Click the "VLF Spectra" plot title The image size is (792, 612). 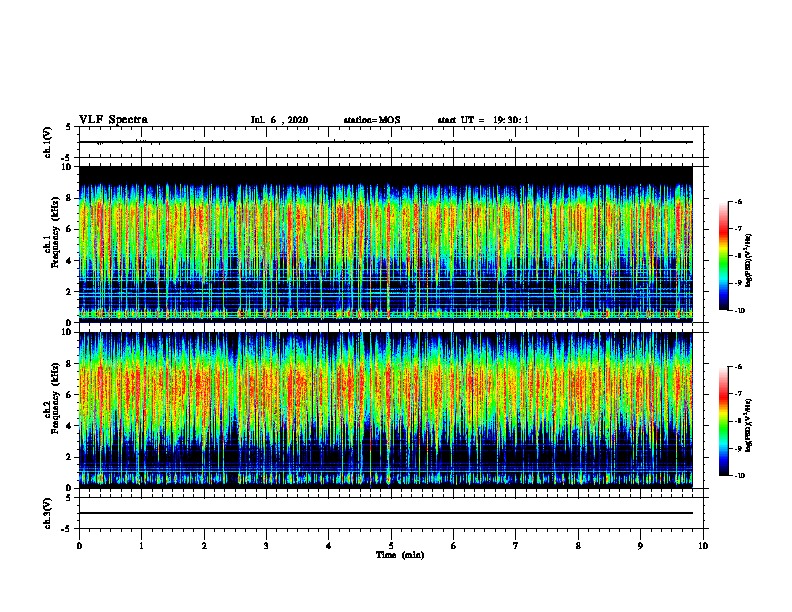pos(113,120)
